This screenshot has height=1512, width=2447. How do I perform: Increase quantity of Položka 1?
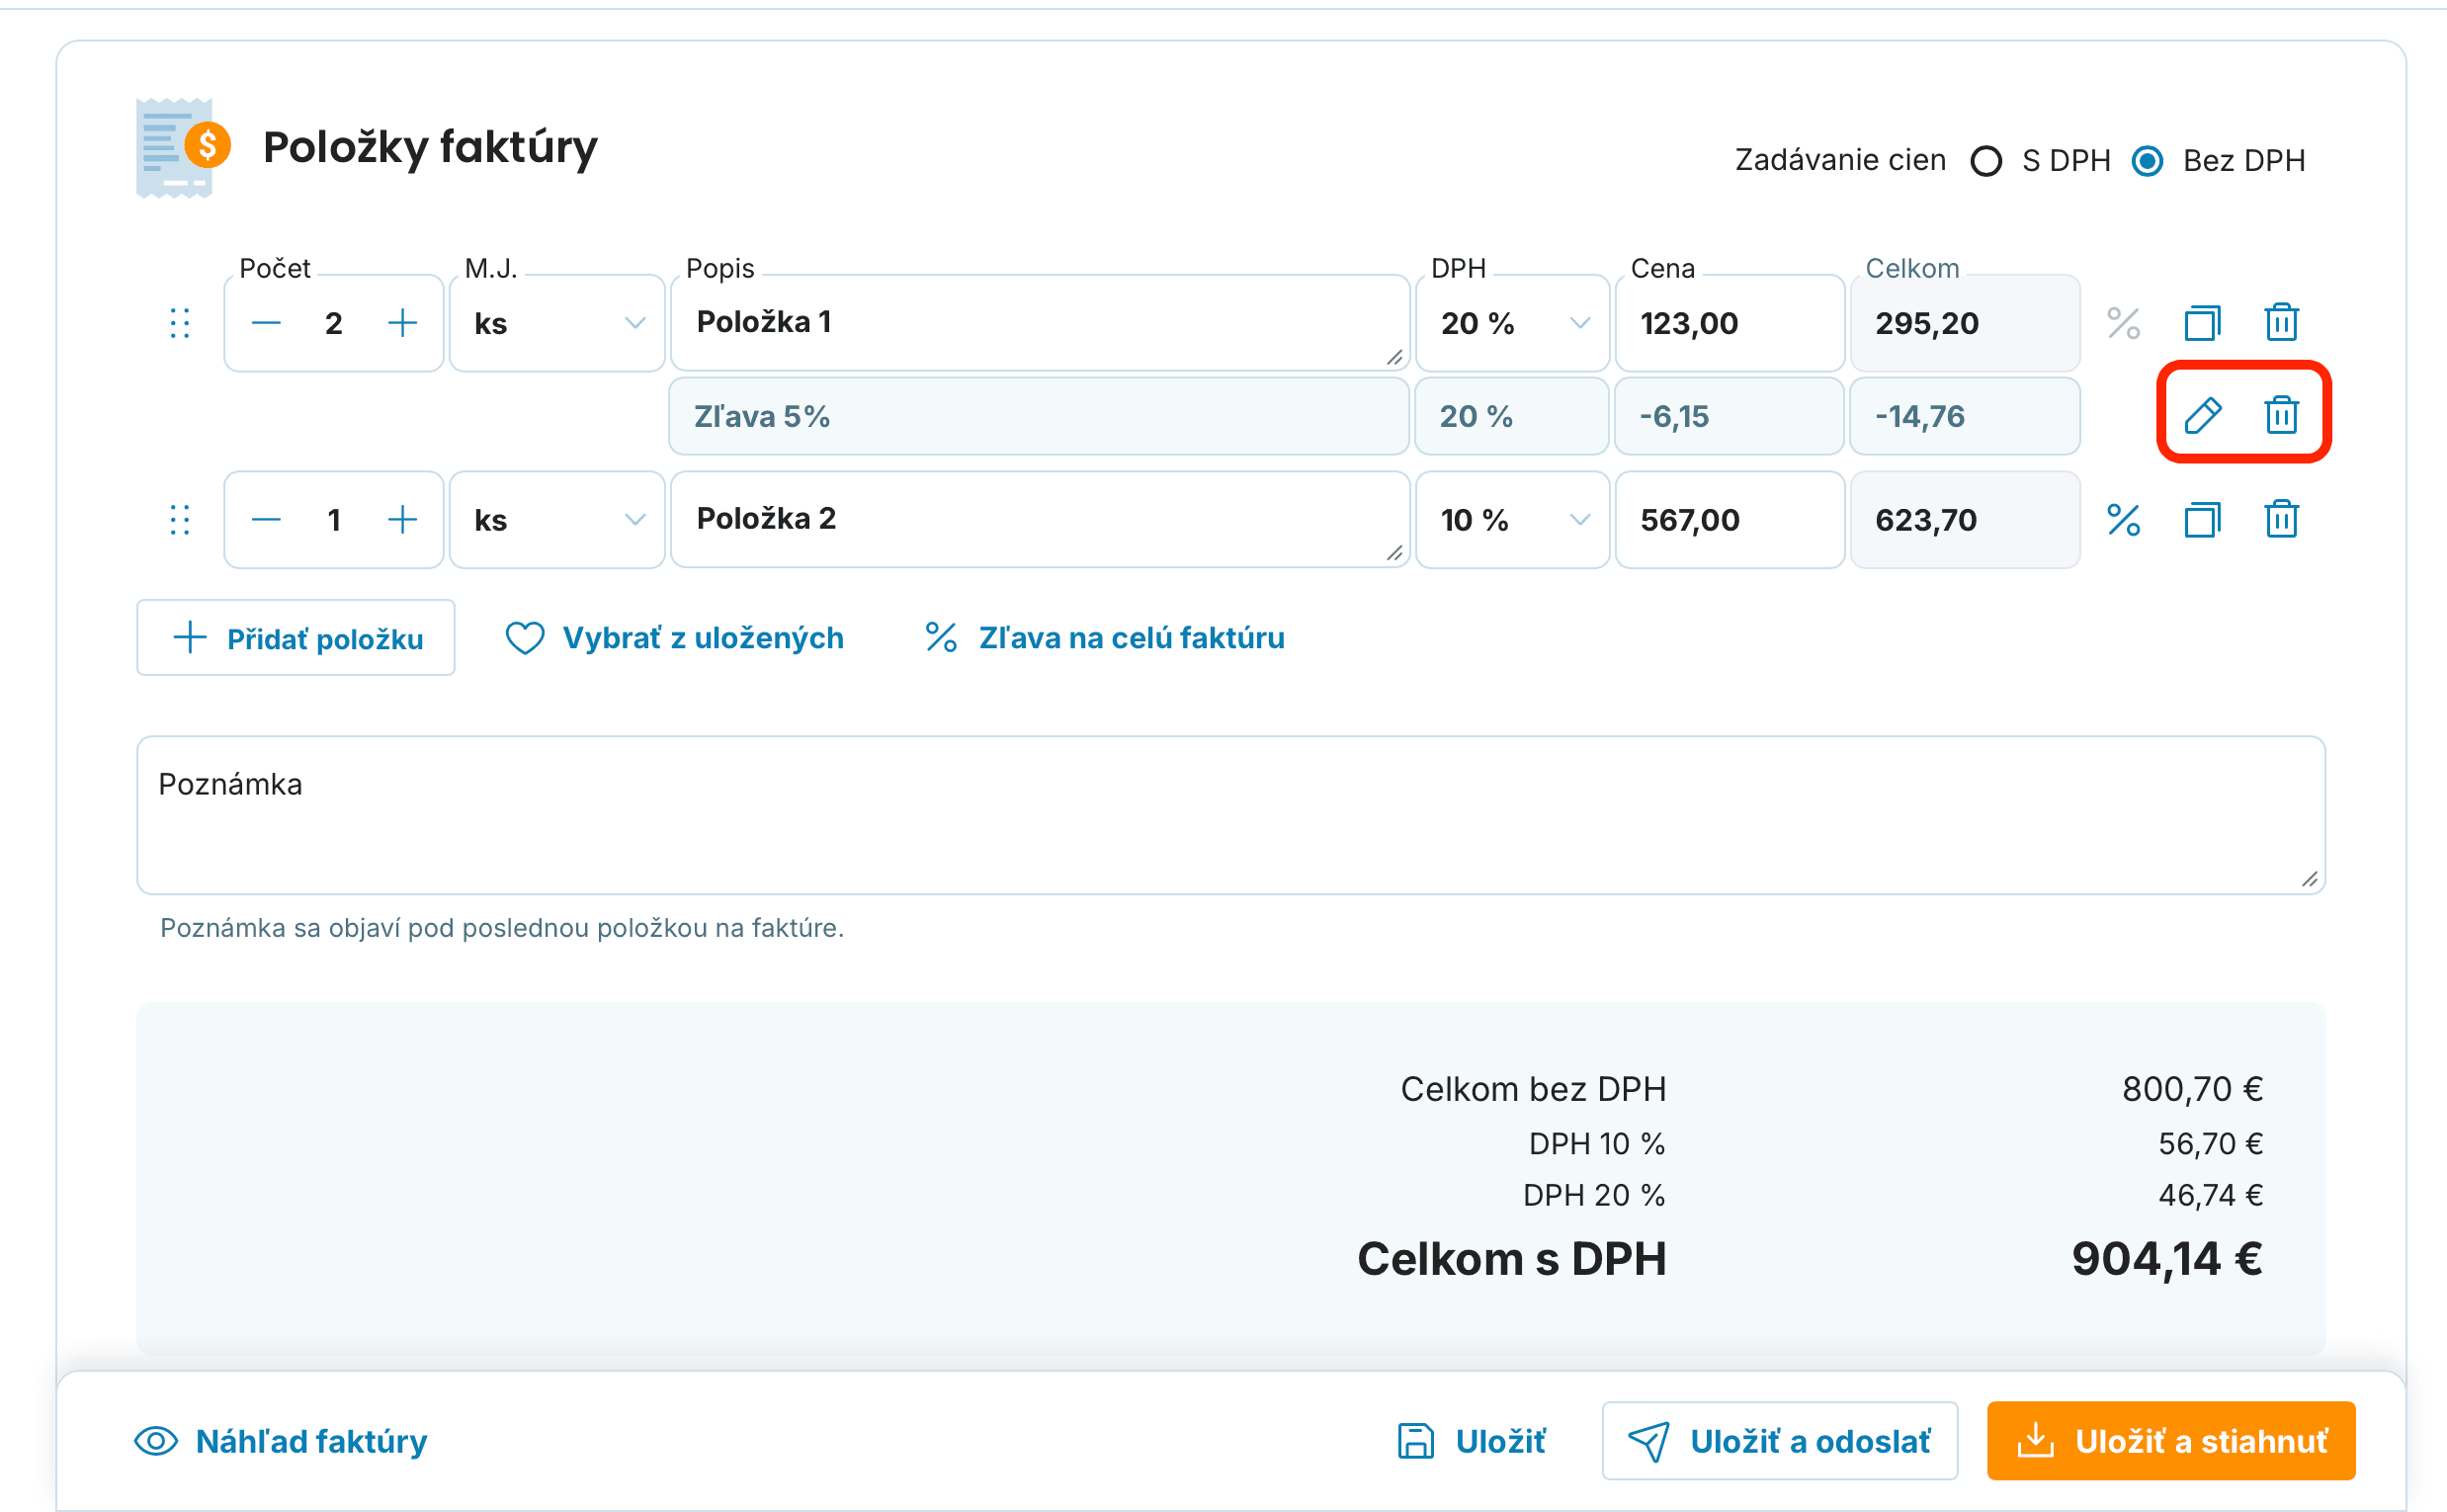click(x=402, y=323)
